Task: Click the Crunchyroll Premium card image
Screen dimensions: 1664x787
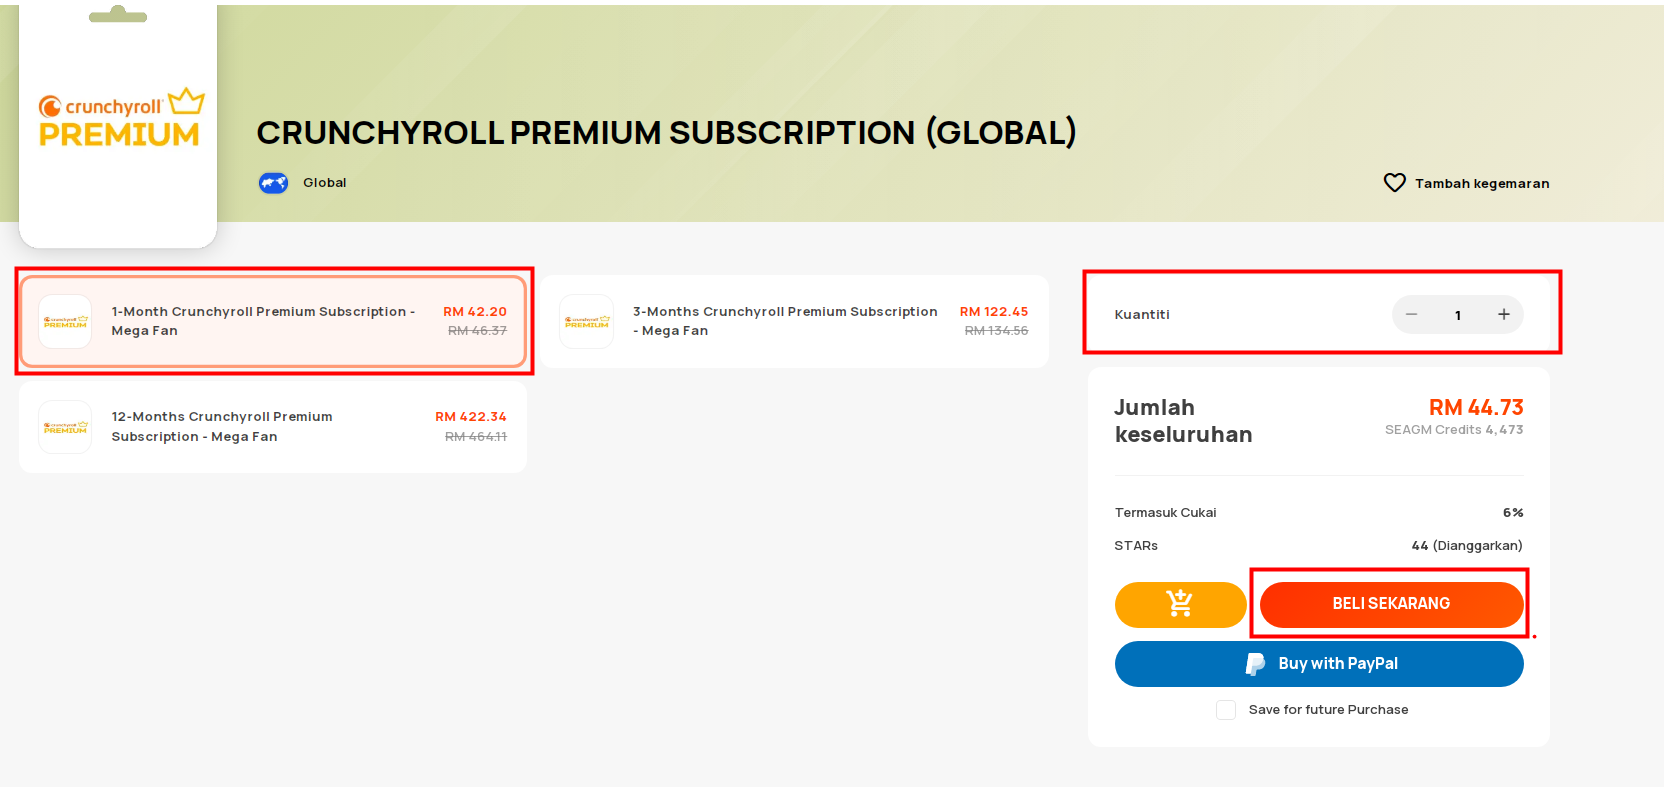Action: pos(118,125)
